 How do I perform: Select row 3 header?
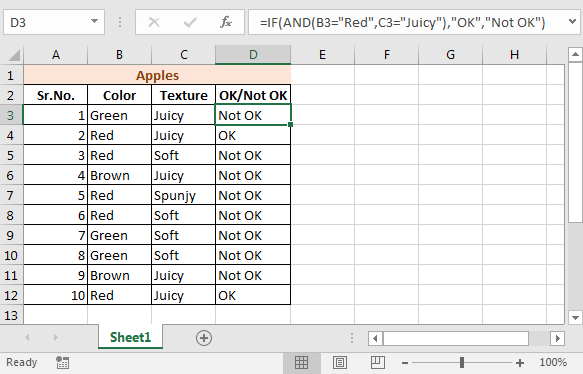(x=11, y=115)
